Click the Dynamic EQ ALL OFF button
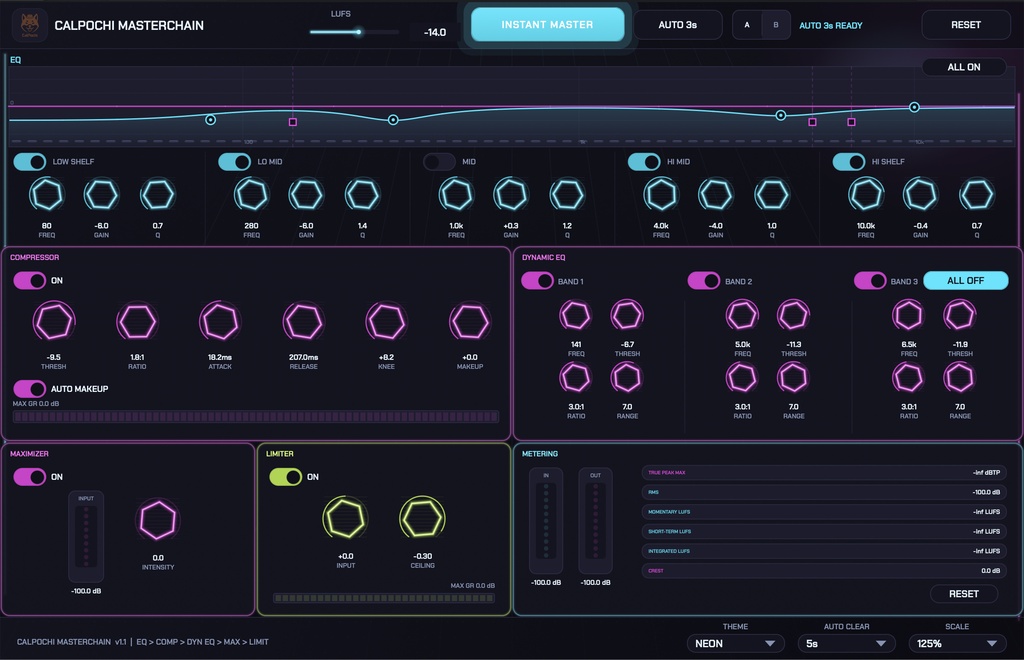The width and height of the screenshot is (1024, 660). pyautogui.click(x=965, y=281)
